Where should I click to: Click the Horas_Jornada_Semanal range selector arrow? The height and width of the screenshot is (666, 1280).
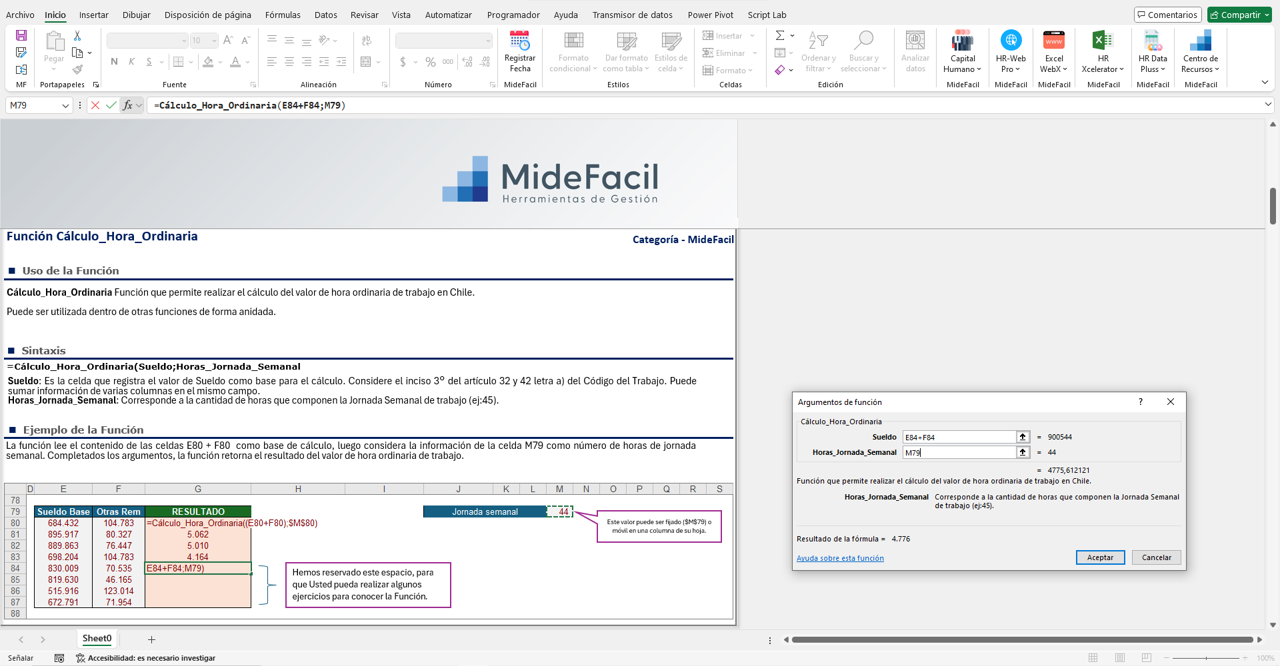click(1024, 453)
